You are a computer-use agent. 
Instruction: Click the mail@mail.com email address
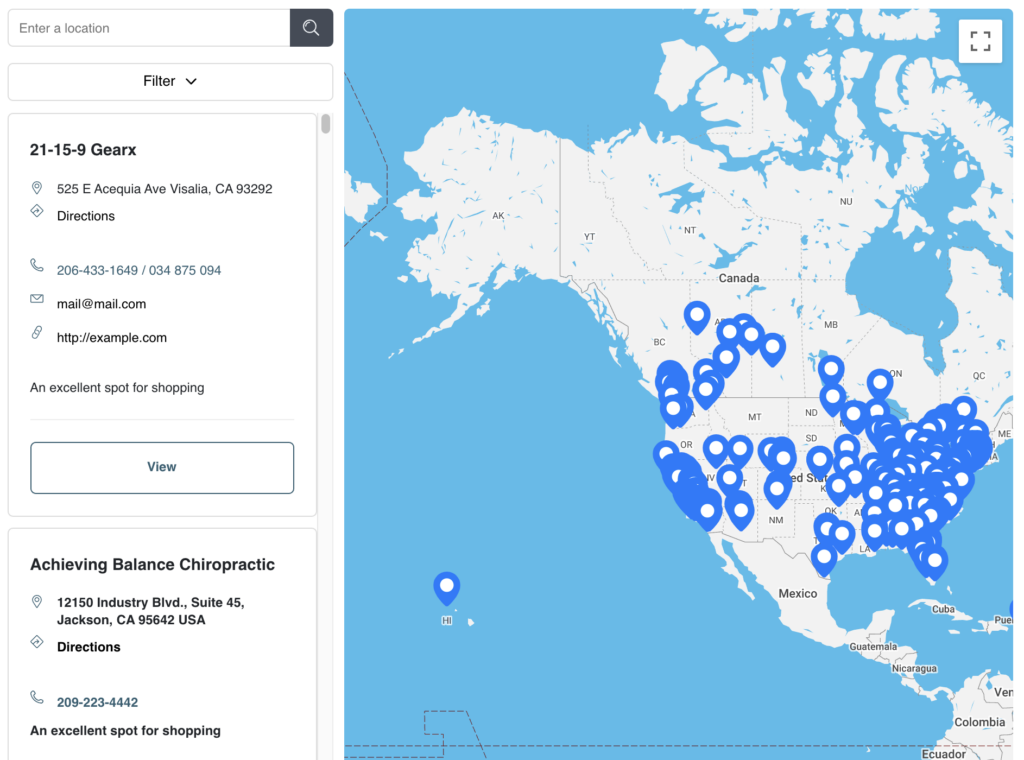tap(101, 303)
